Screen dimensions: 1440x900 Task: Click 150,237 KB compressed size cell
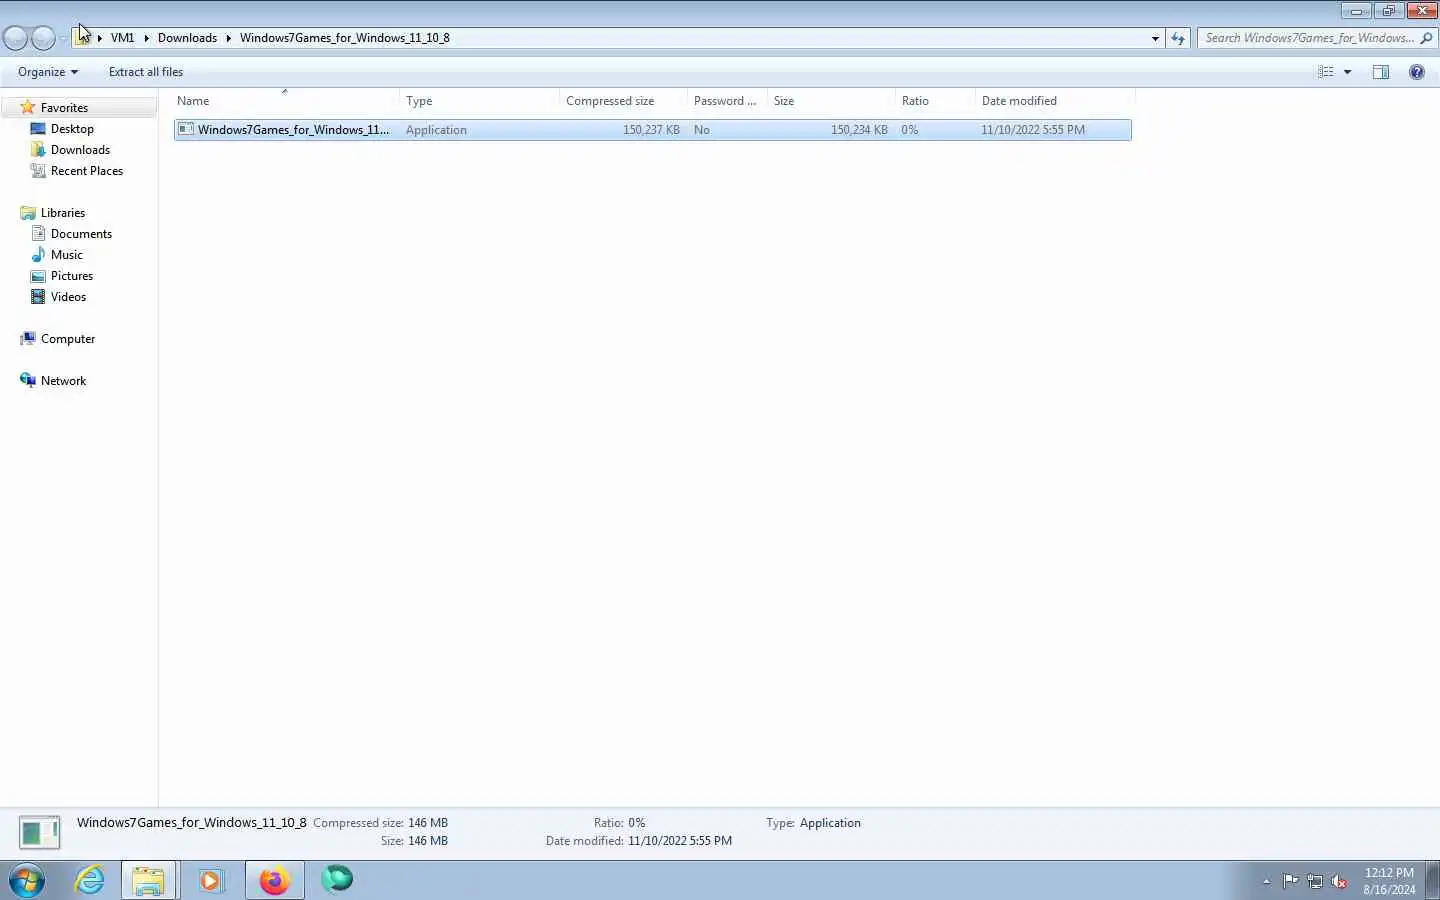[651, 130]
